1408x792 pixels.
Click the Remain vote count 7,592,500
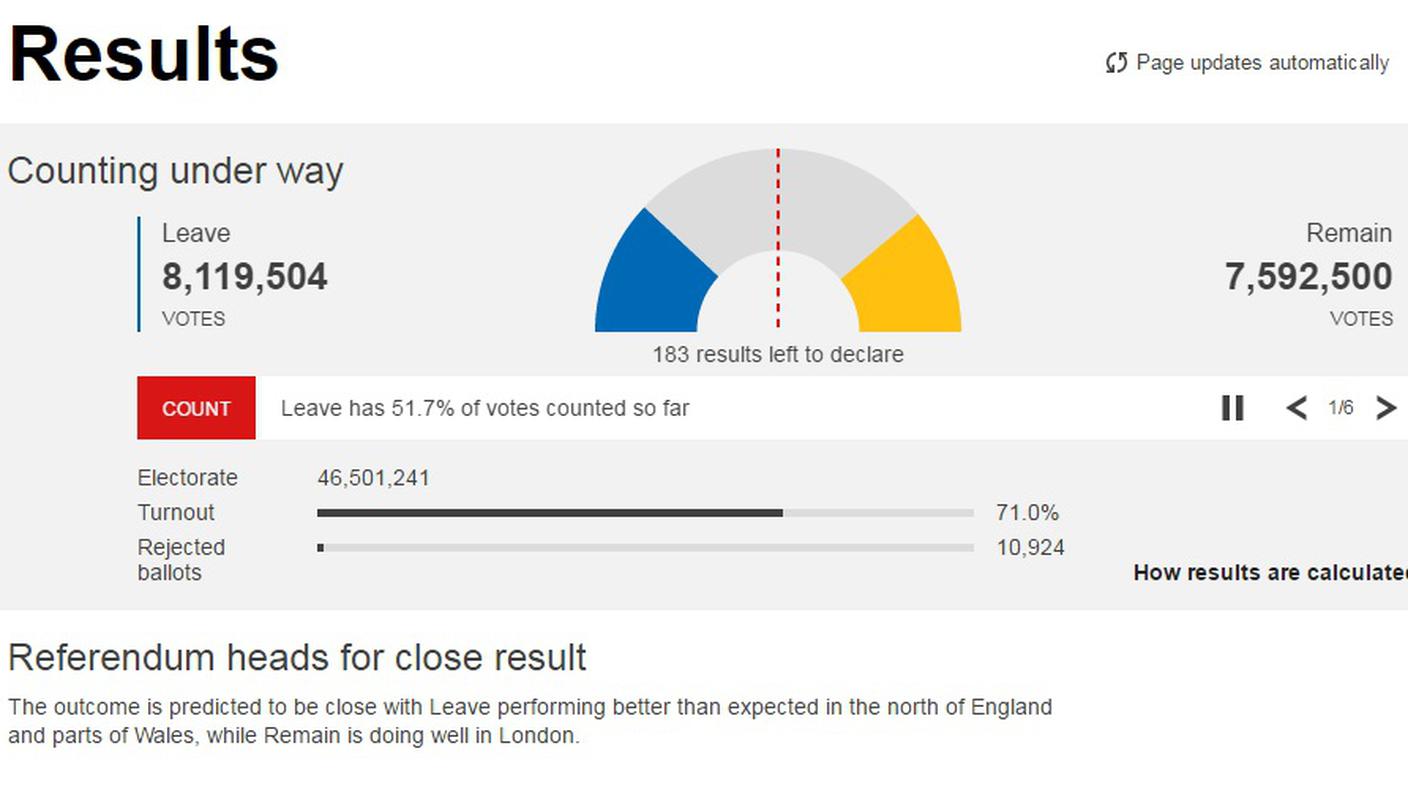click(x=1308, y=277)
